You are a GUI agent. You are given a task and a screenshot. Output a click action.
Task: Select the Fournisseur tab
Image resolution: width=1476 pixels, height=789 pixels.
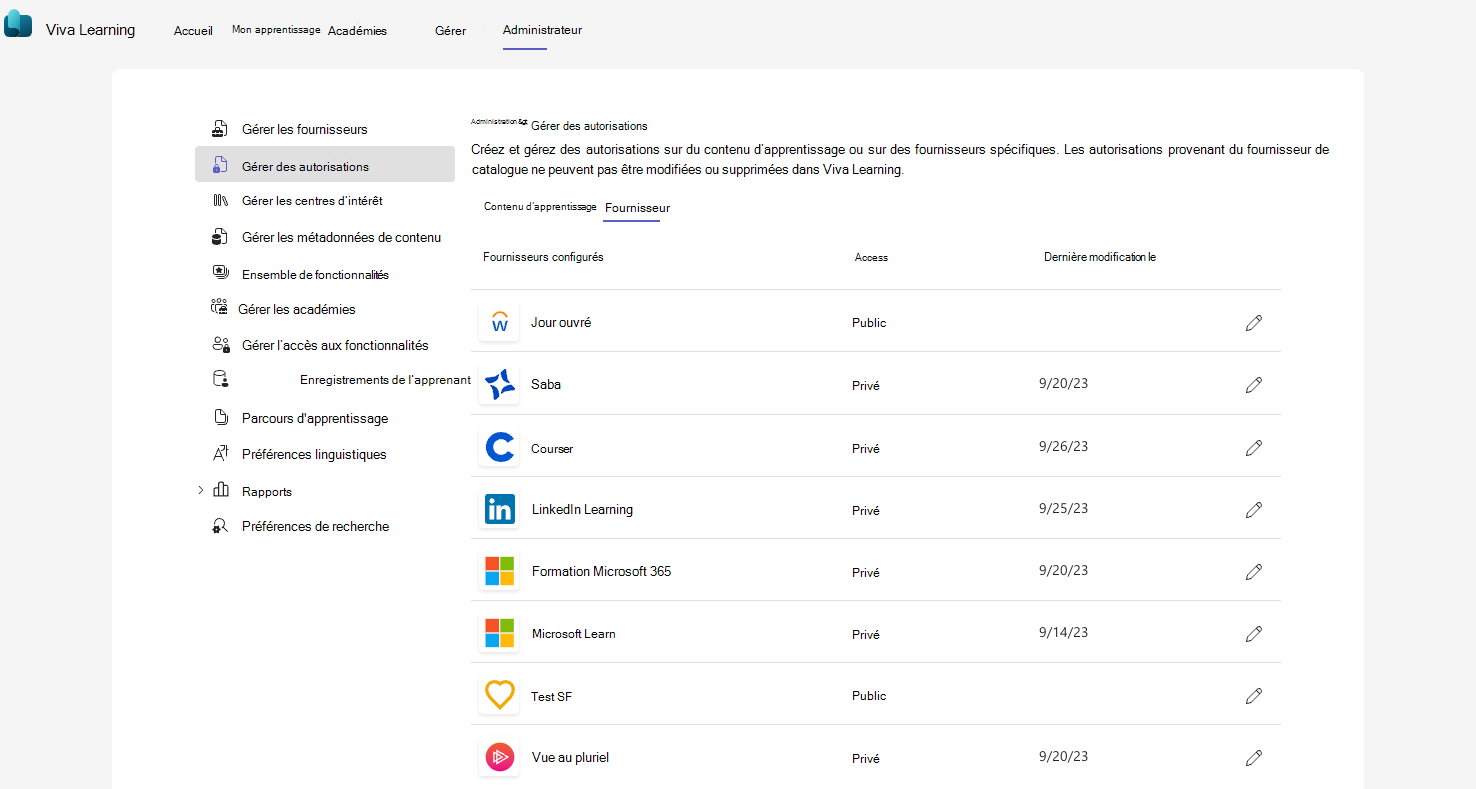coord(637,208)
